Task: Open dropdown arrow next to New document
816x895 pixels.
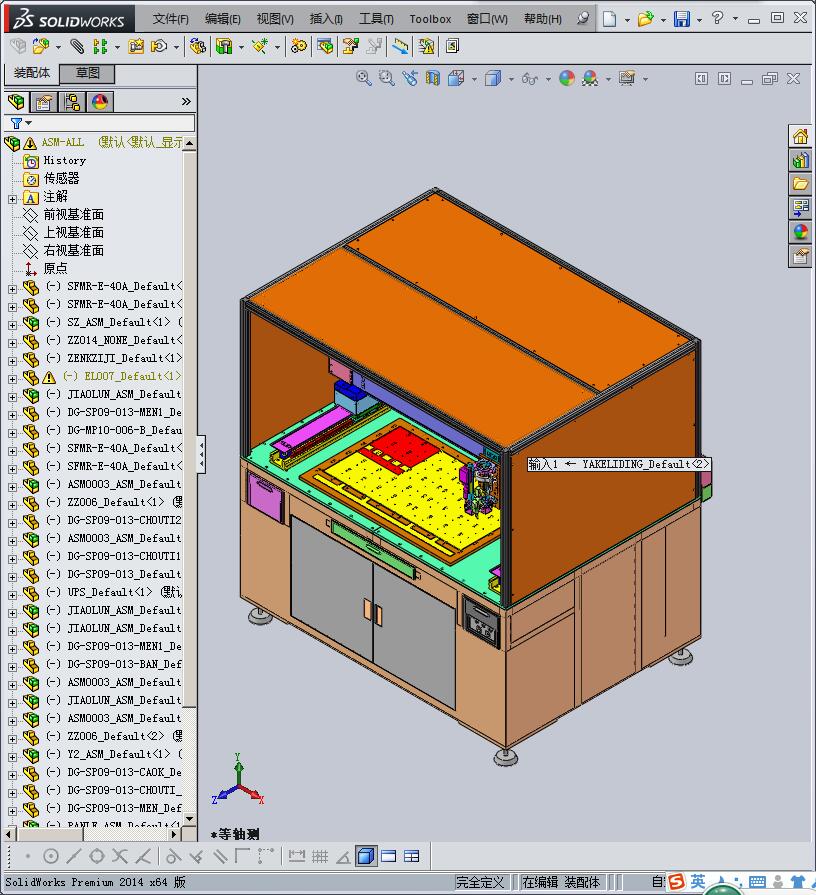Action: click(627, 20)
